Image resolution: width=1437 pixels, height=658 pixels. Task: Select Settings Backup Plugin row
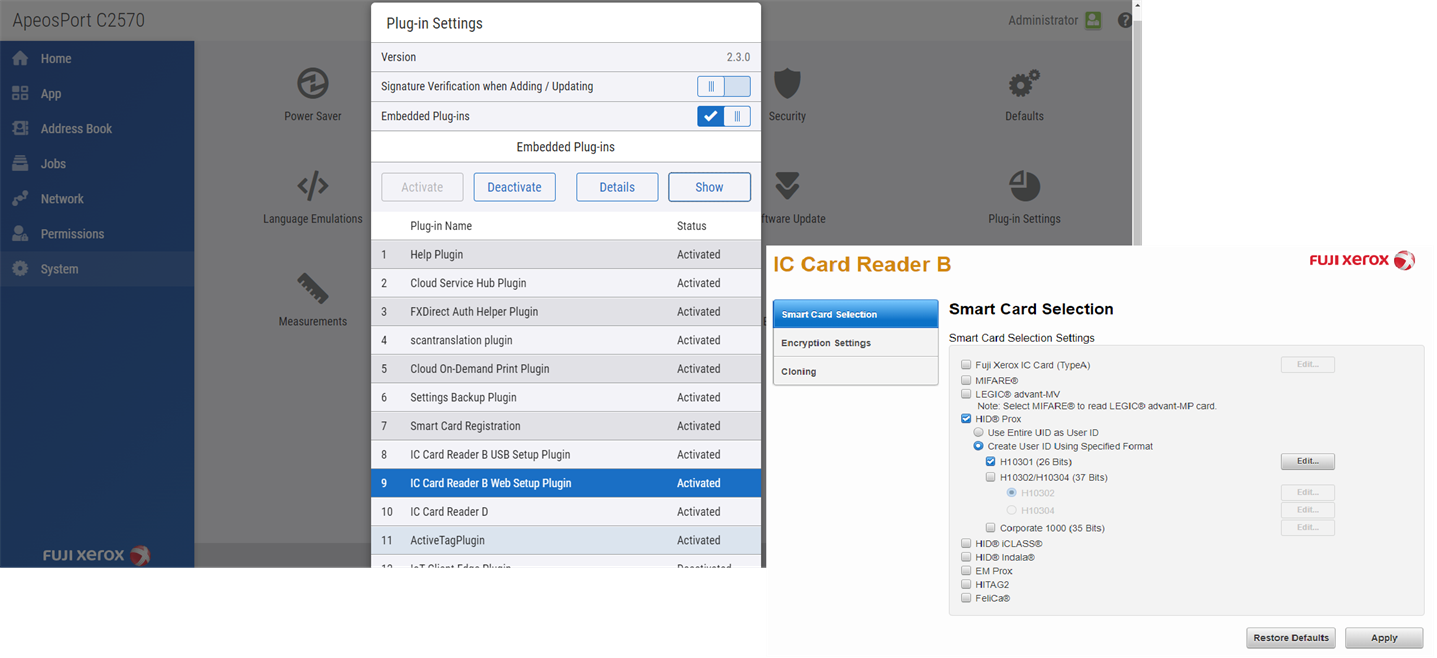566,397
